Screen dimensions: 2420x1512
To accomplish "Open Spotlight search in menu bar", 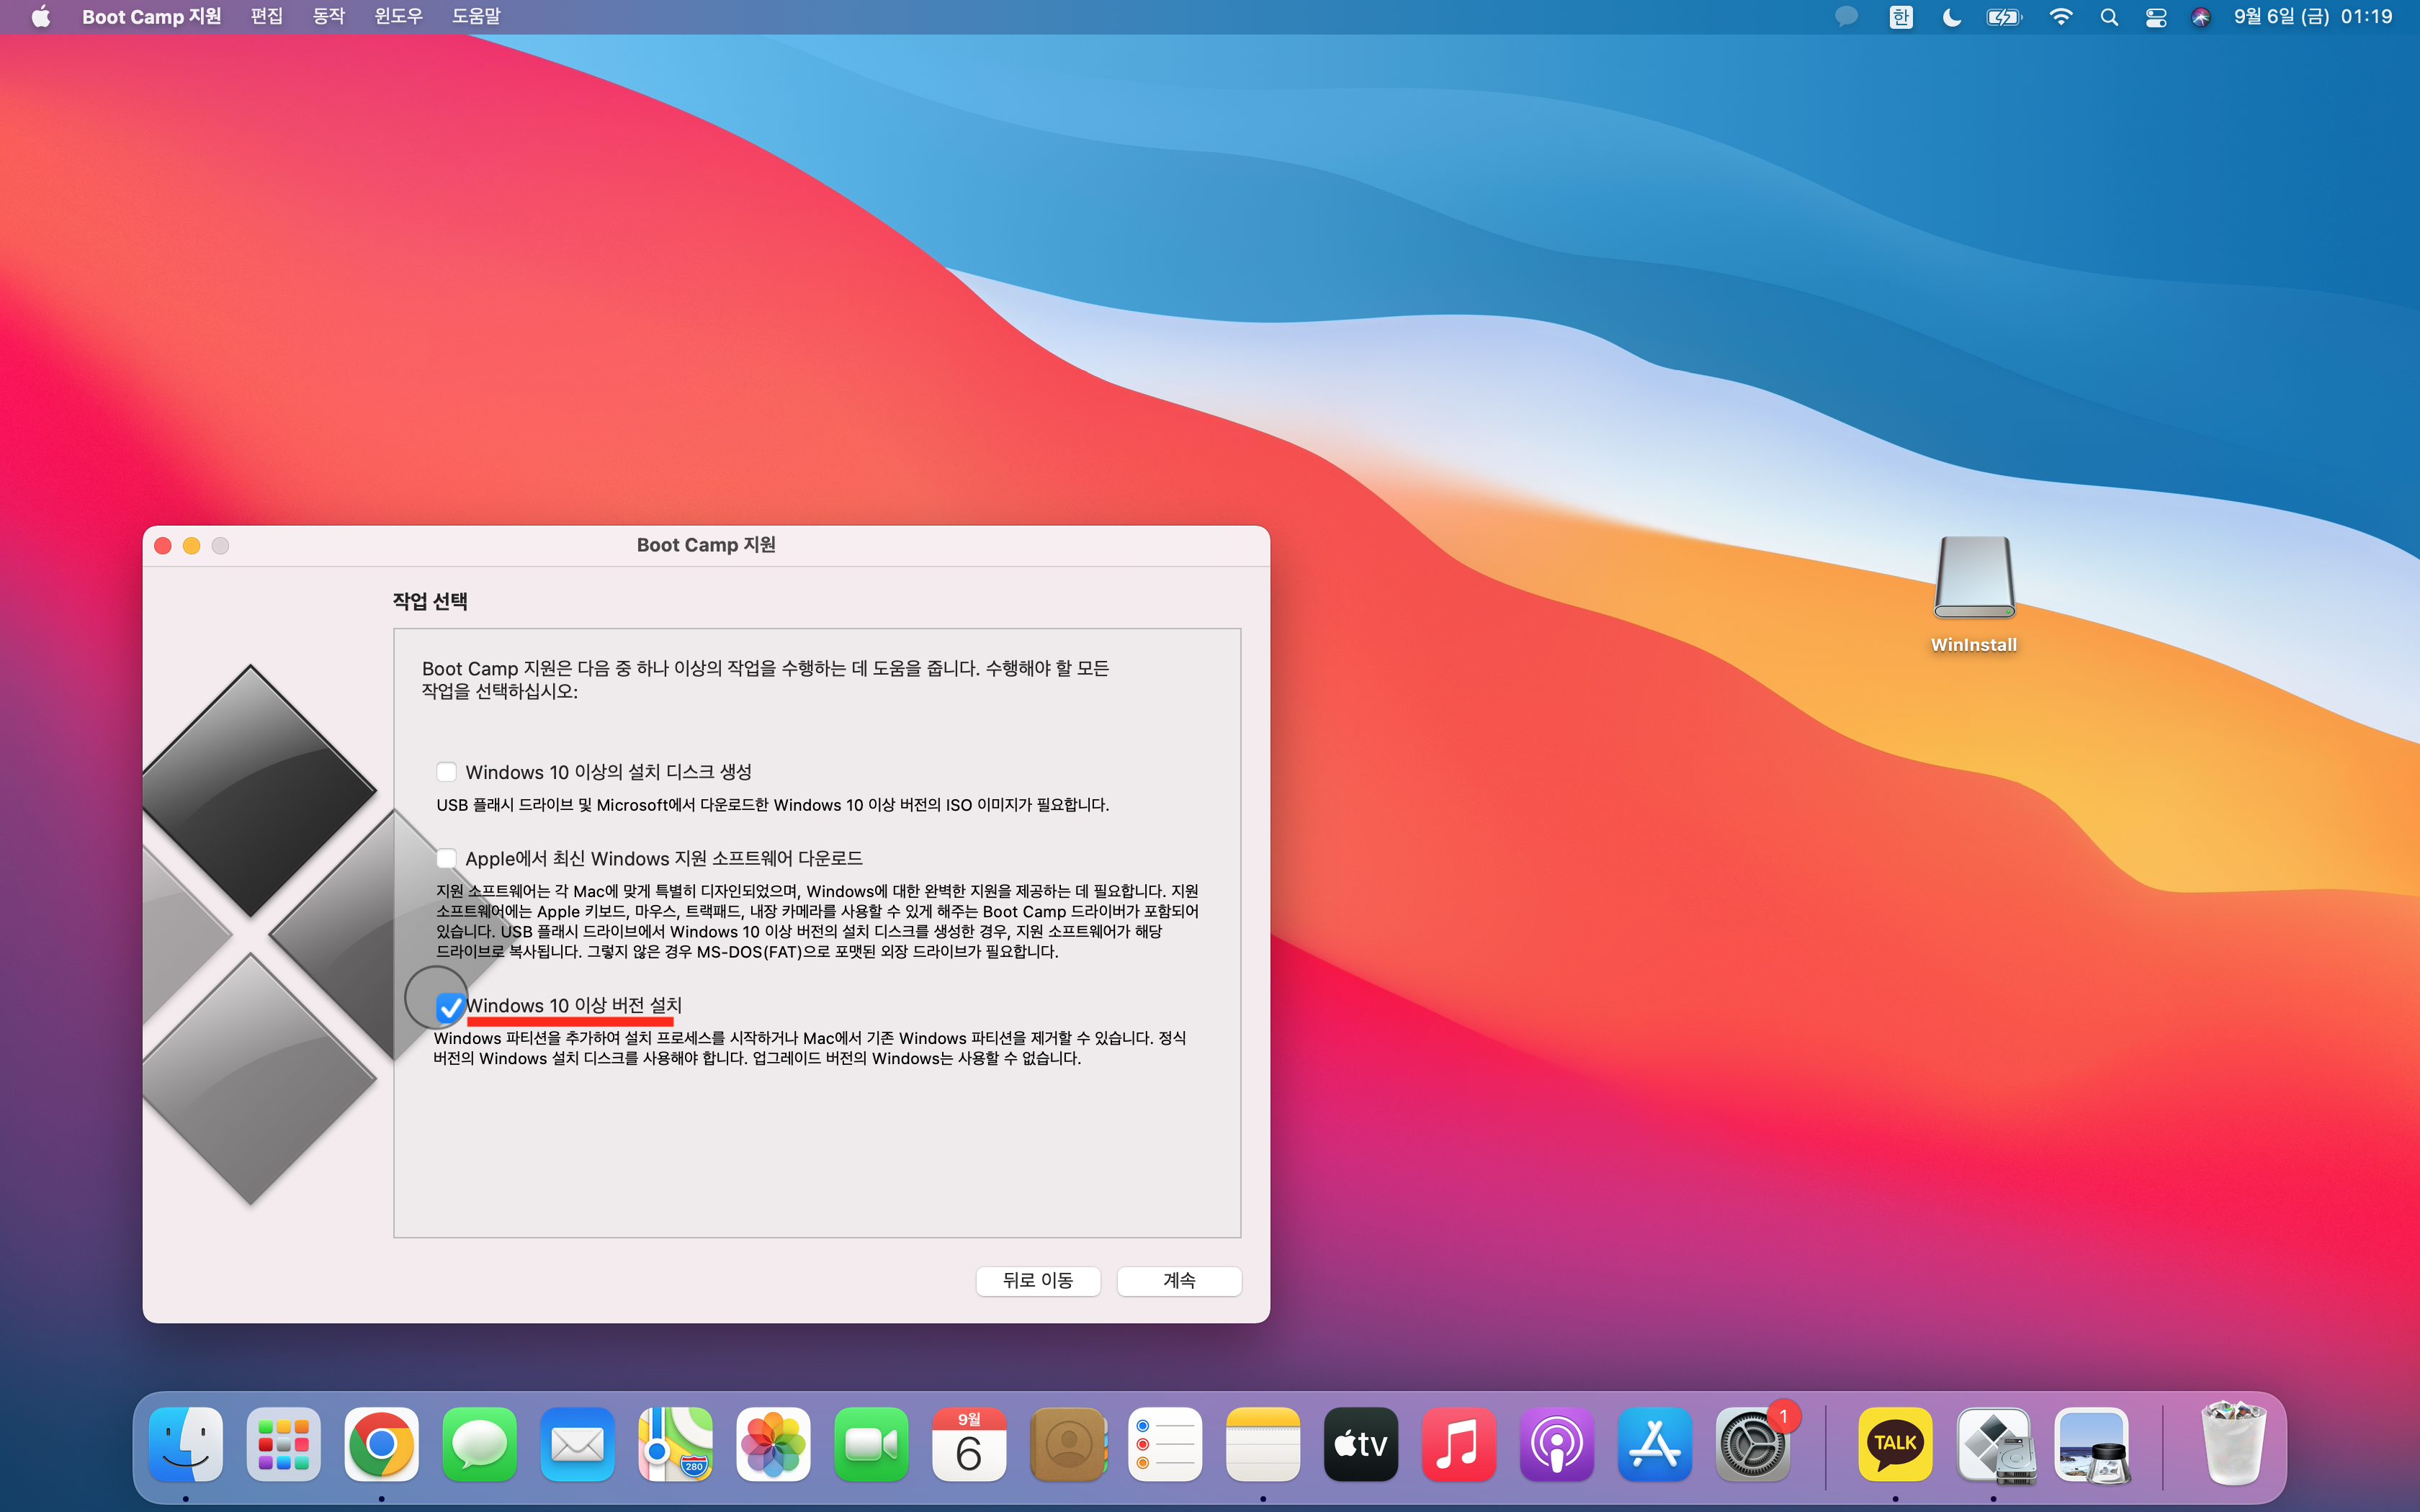I will click(2109, 17).
